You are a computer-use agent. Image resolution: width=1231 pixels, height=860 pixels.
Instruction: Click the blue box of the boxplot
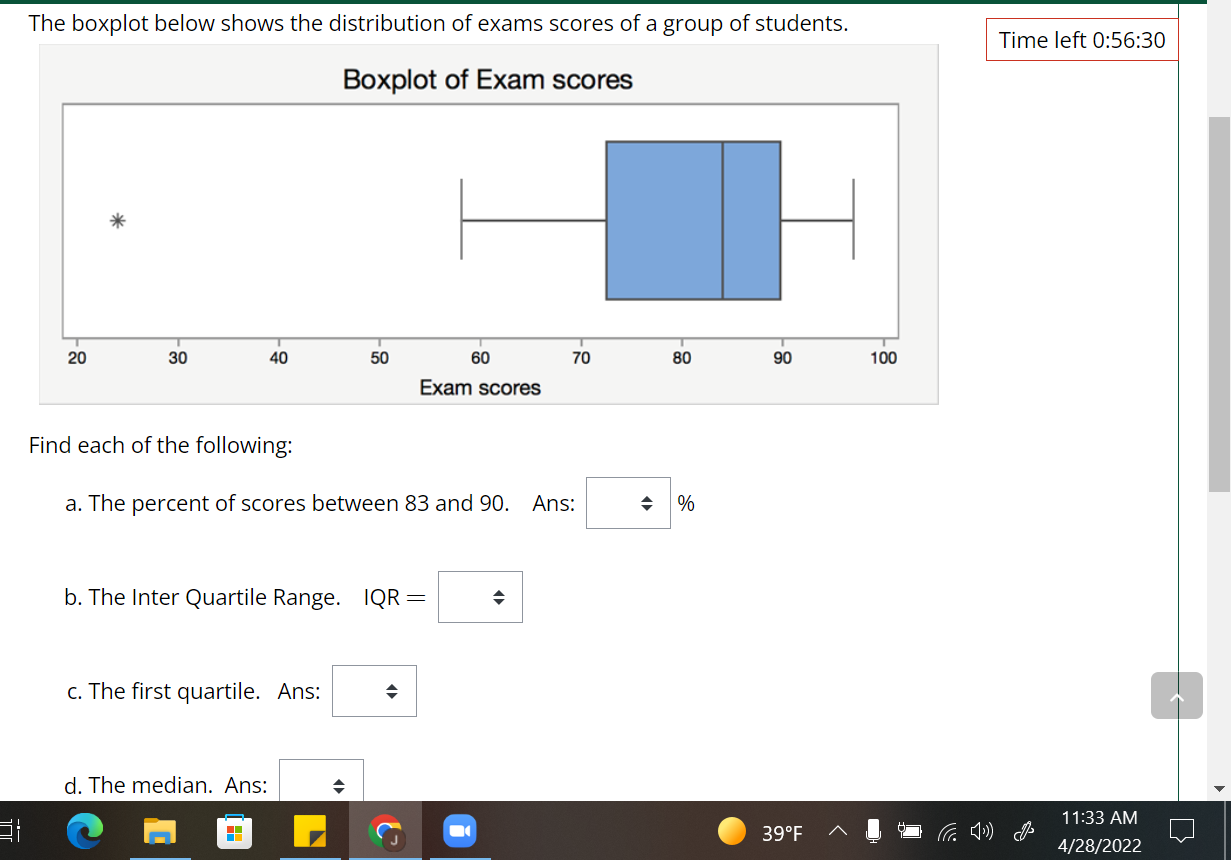[693, 220]
